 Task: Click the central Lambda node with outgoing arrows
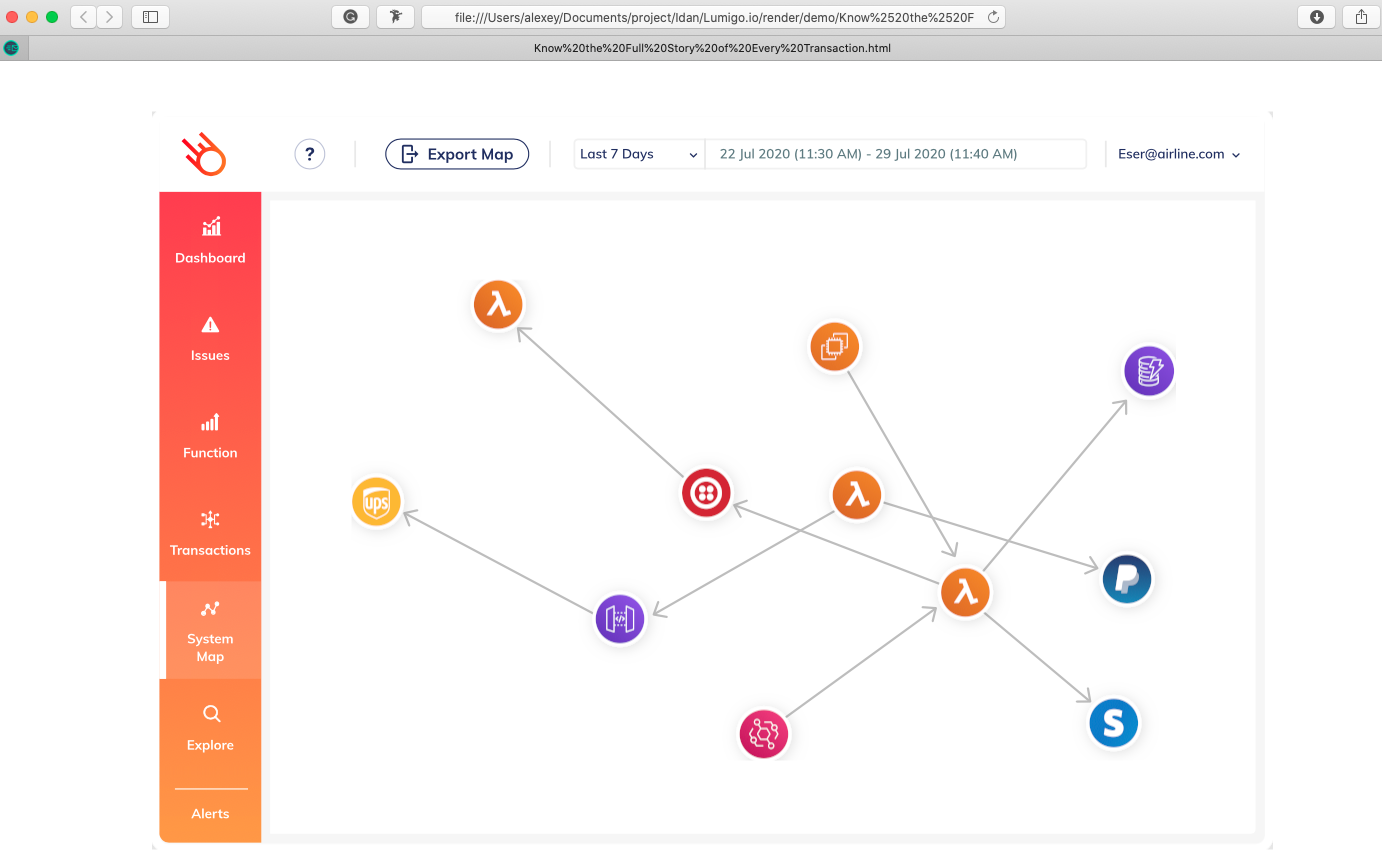click(x=964, y=592)
